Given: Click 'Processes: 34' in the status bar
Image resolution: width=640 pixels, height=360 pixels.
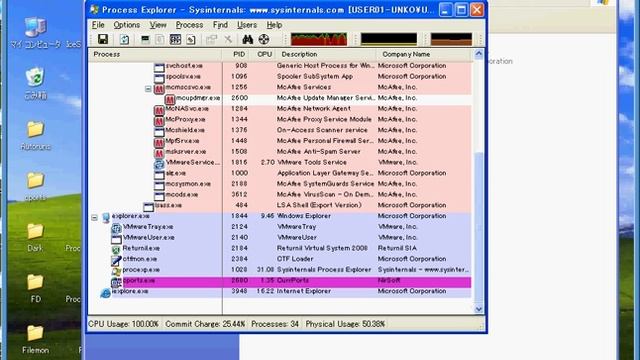Looking at the screenshot, I should click(x=275, y=324).
